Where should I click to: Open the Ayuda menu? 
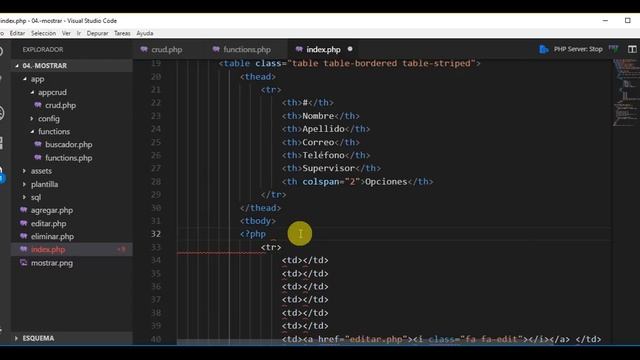click(x=145, y=33)
